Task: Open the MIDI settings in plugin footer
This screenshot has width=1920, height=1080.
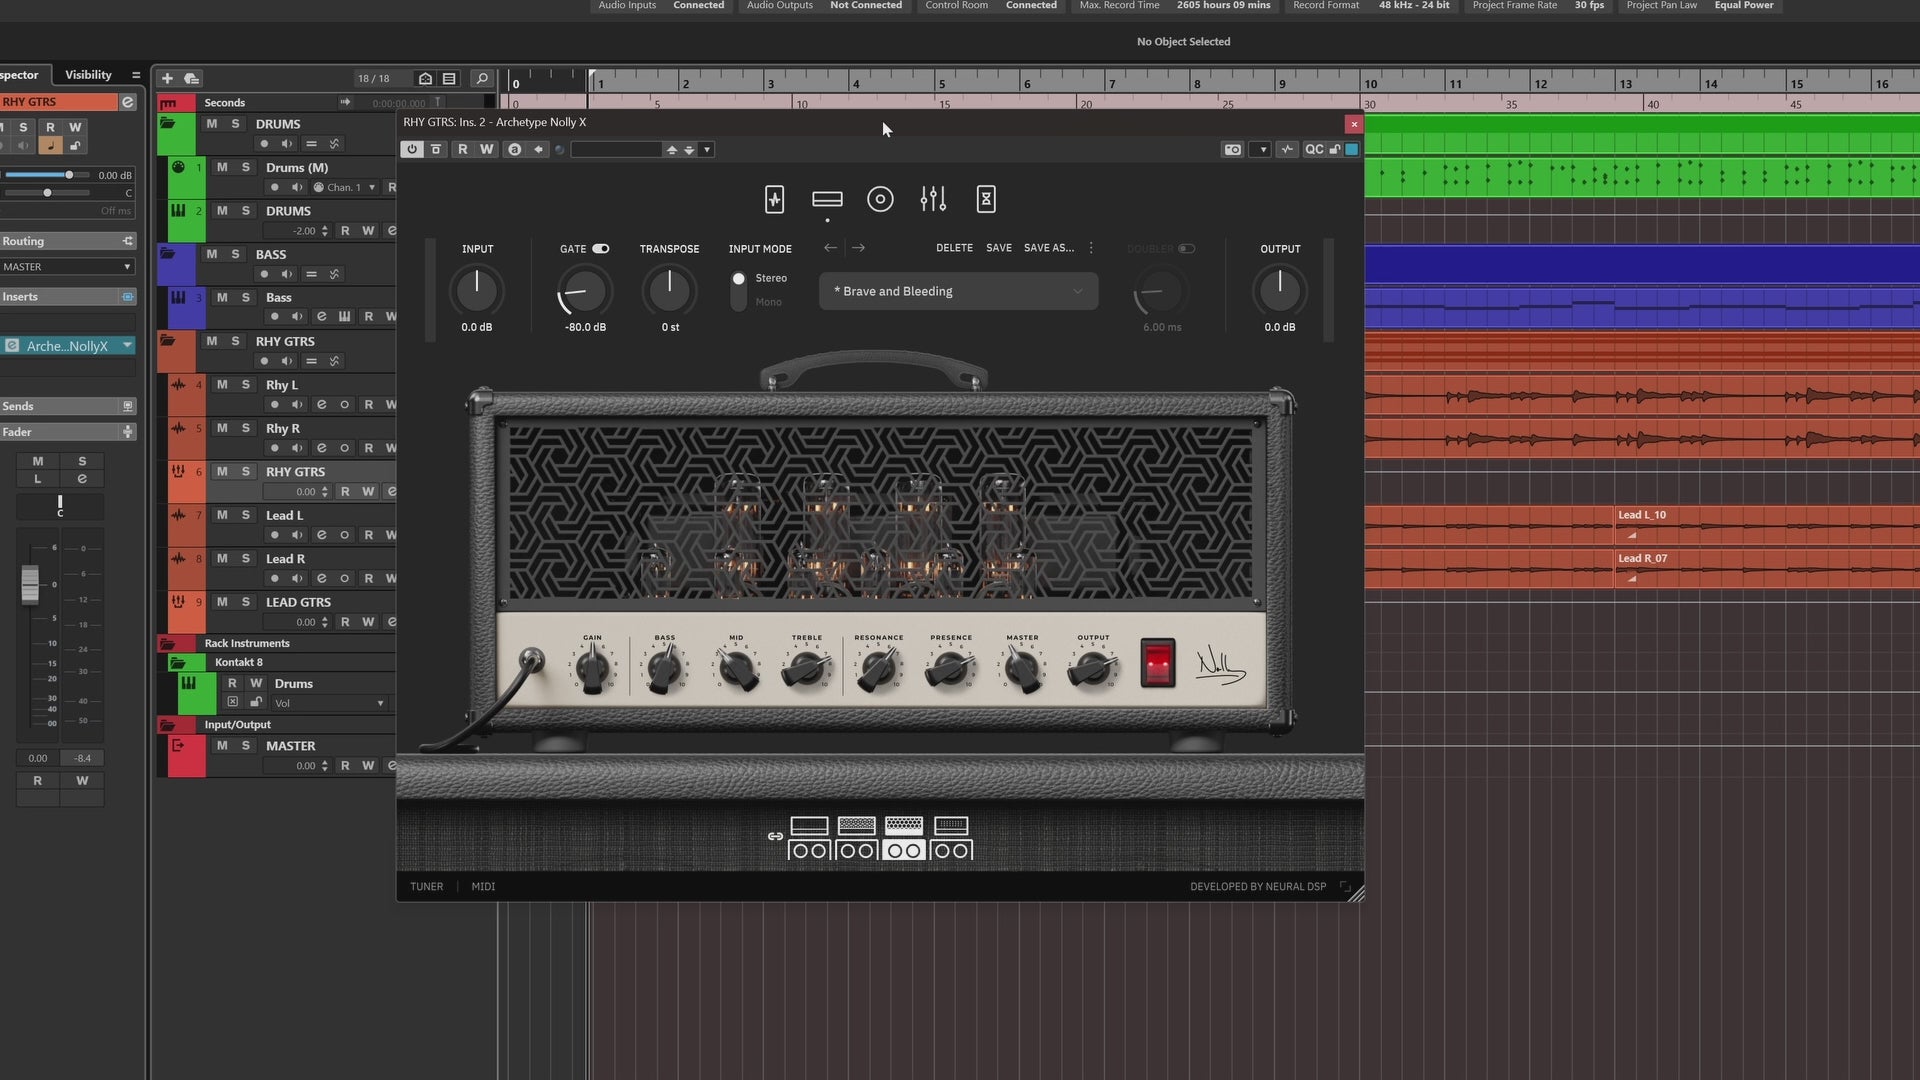Action: tap(483, 886)
